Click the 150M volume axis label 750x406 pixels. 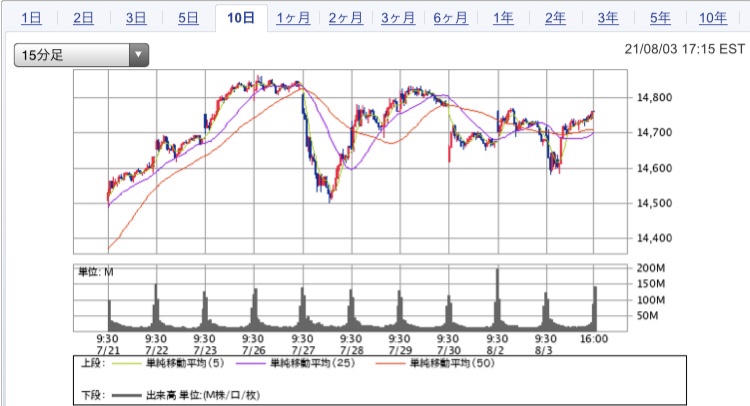pyautogui.click(x=651, y=284)
